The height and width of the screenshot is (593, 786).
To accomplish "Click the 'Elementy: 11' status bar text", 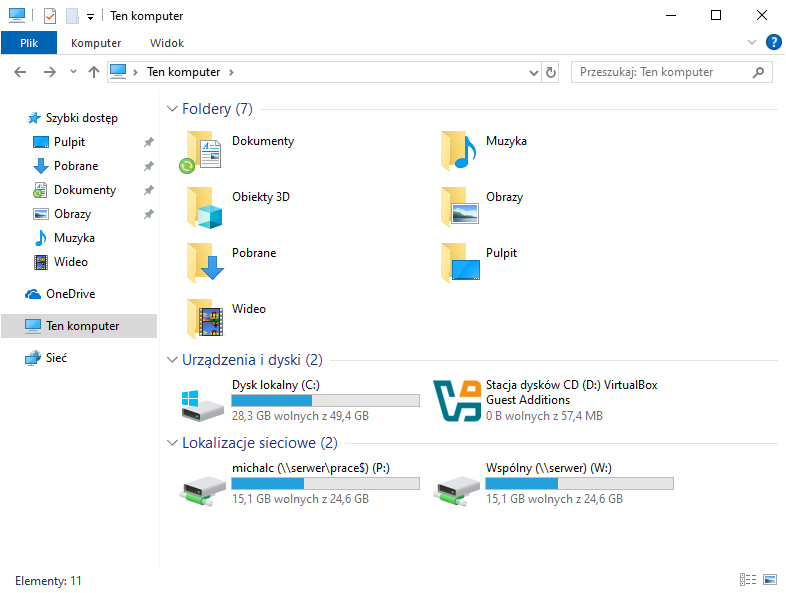I will tap(48, 580).
